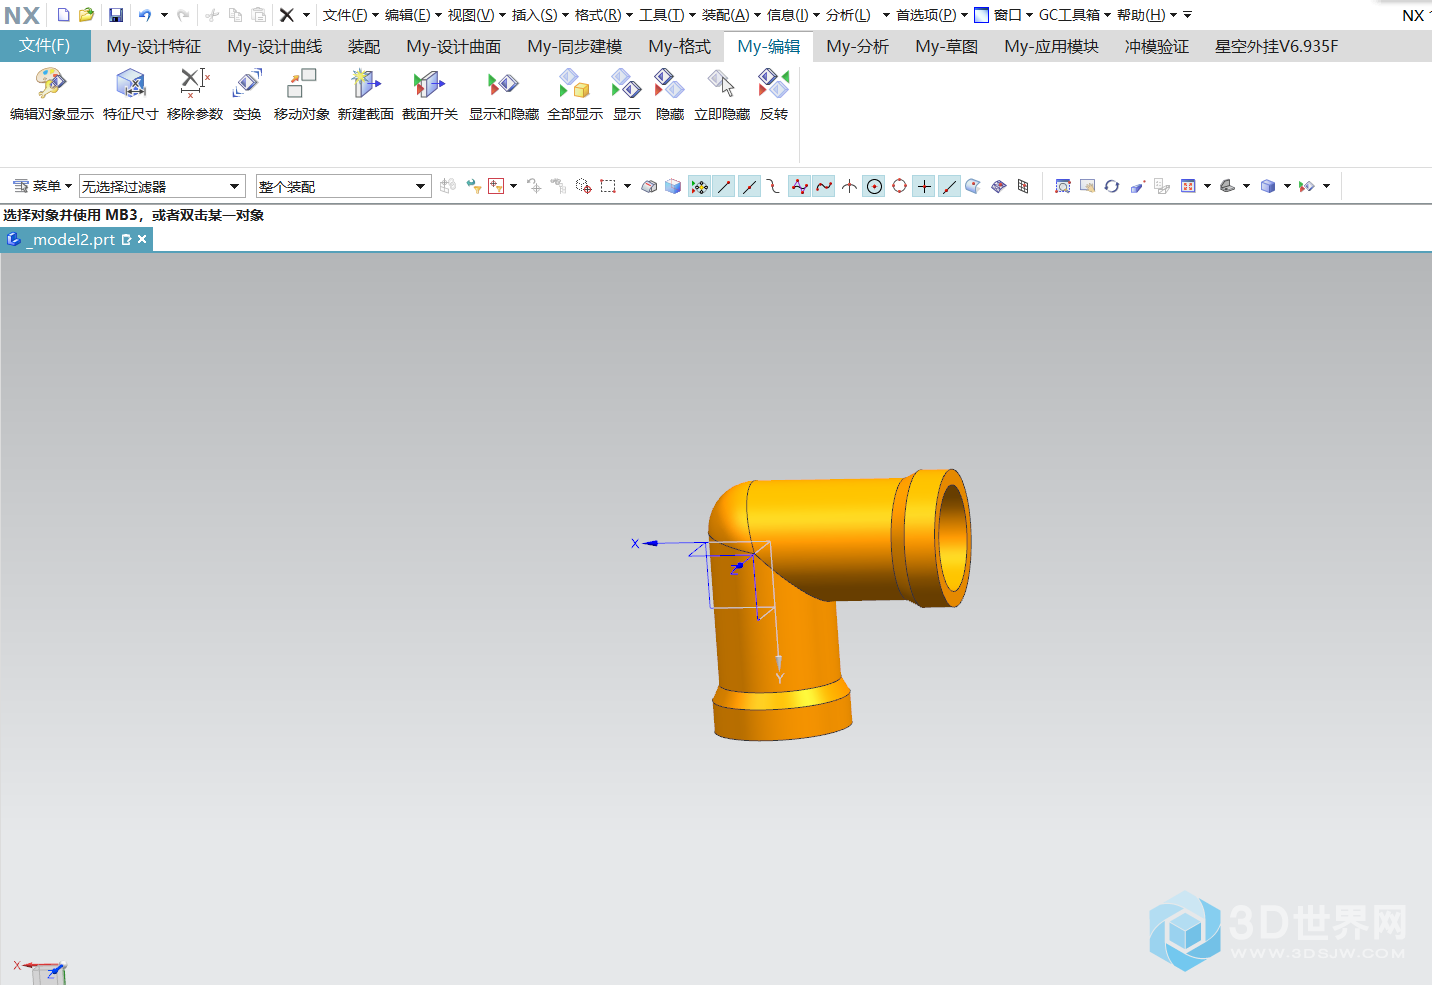
Task: Click the Pan view hand icon
Action: (x=1087, y=186)
